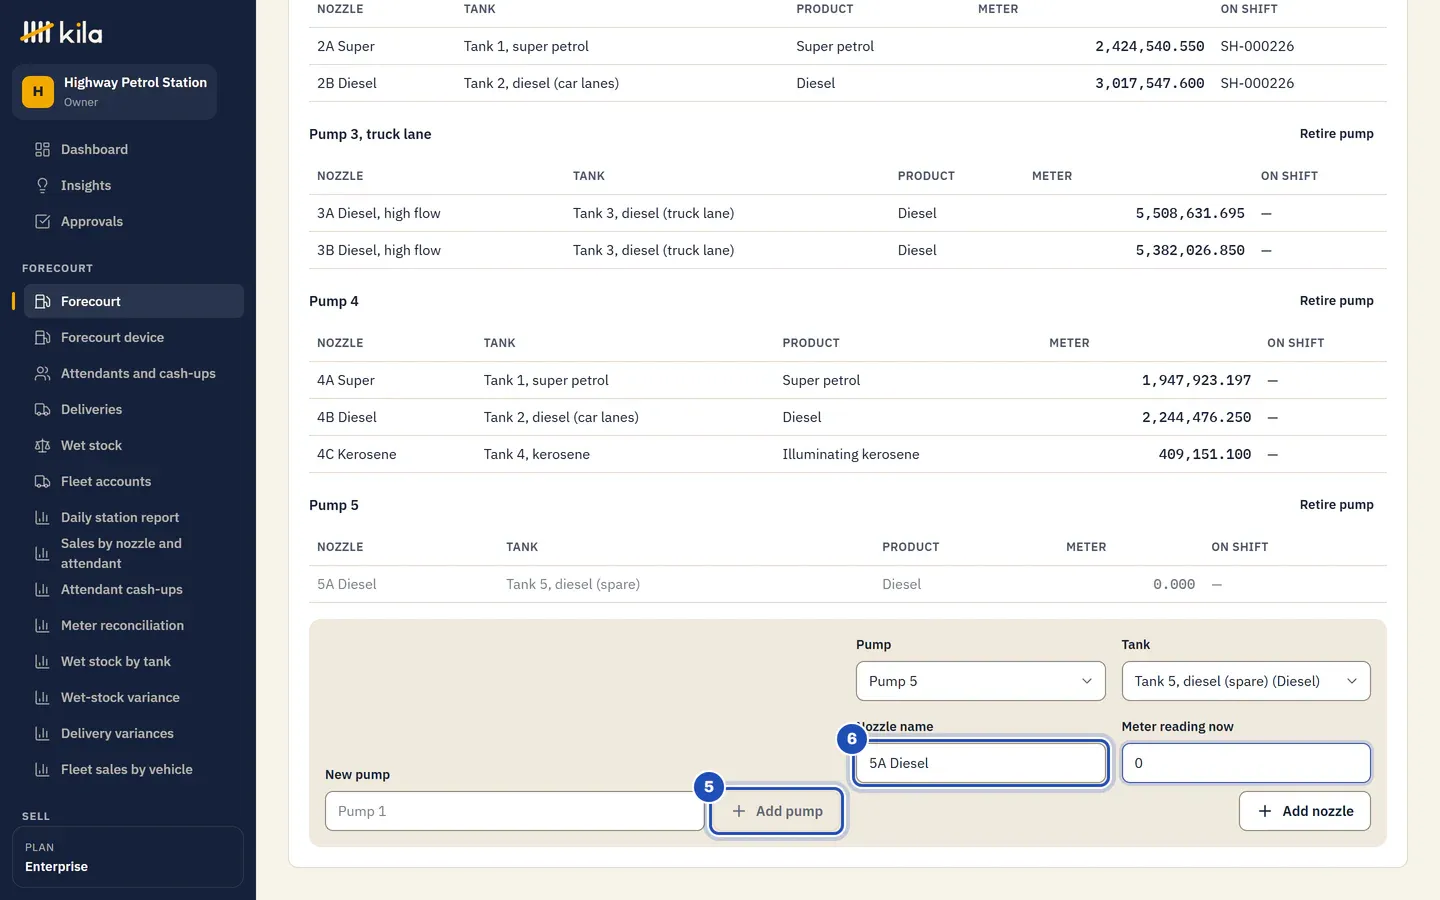Retire Pump 5
This screenshot has height=900, width=1440.
1336,505
